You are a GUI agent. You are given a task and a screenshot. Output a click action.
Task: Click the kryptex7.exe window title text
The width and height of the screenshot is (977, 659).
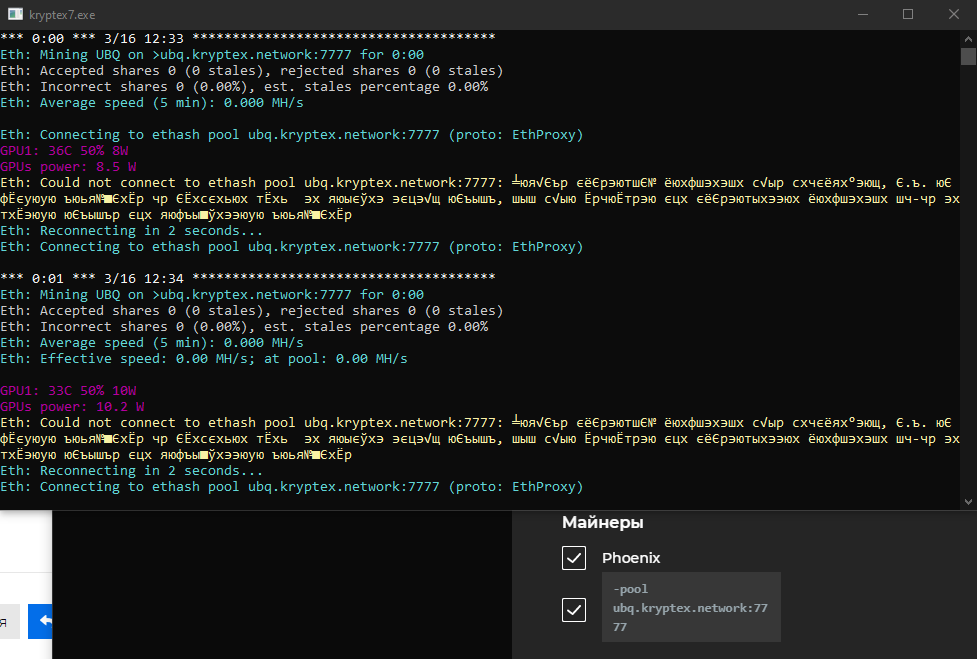click(62, 15)
